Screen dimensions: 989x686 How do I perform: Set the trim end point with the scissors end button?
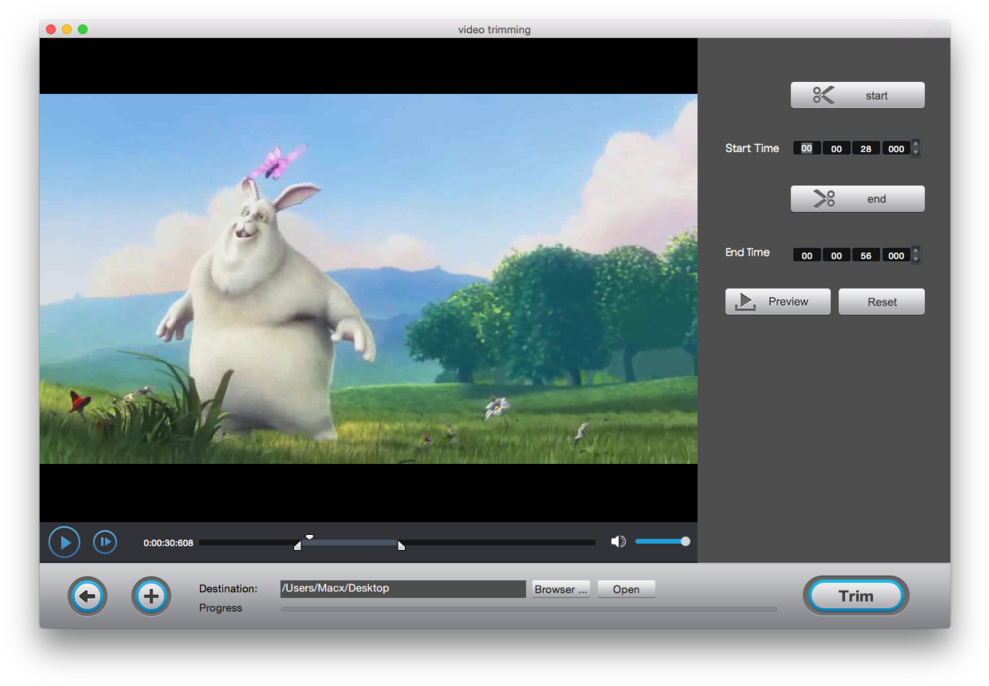click(857, 199)
